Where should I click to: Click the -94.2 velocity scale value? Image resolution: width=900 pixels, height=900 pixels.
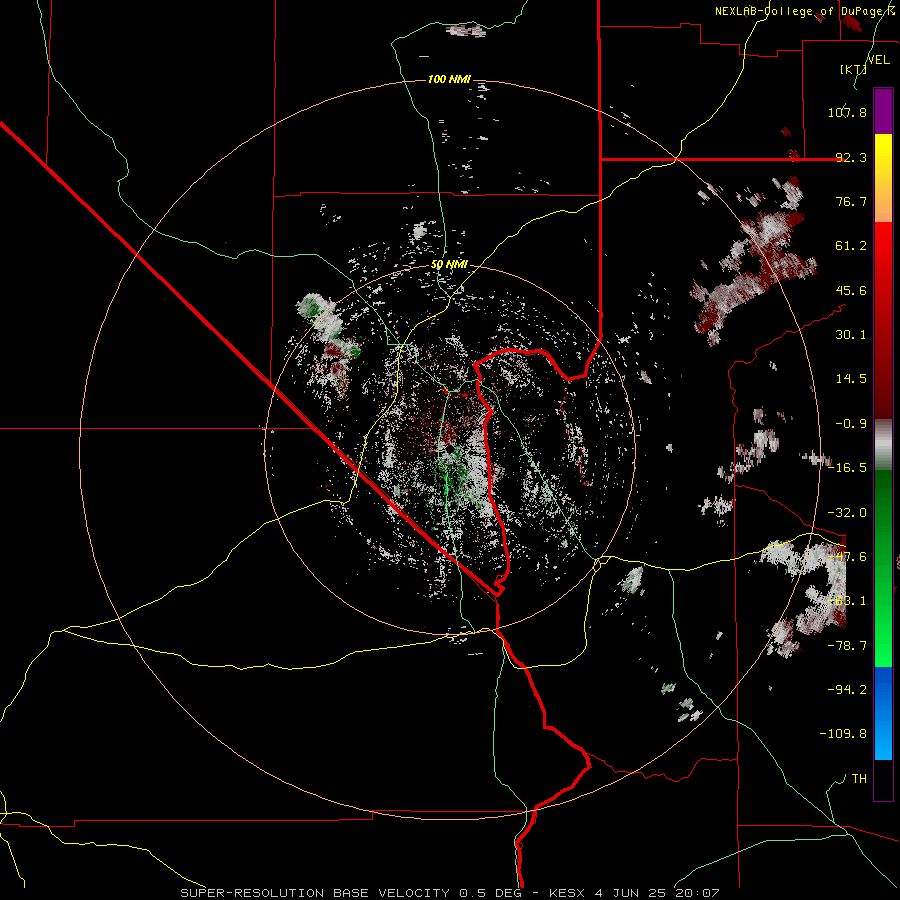pos(847,690)
